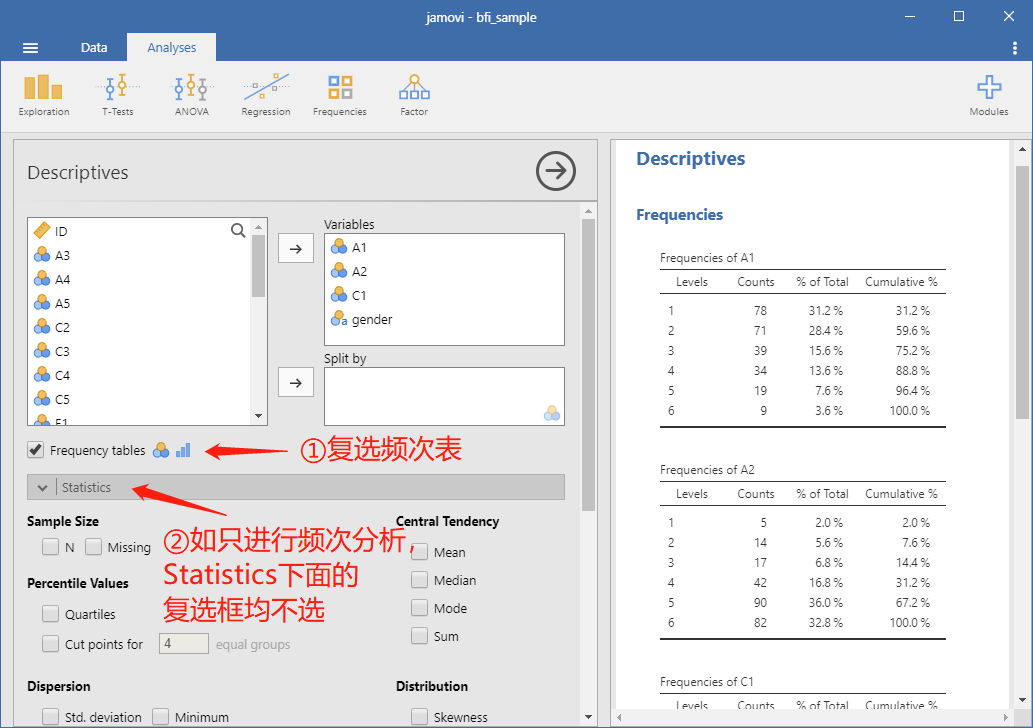Viewport: 1033px width, 728px height.
Task: Click the arrow button to add to Split by
Action: [x=296, y=383]
